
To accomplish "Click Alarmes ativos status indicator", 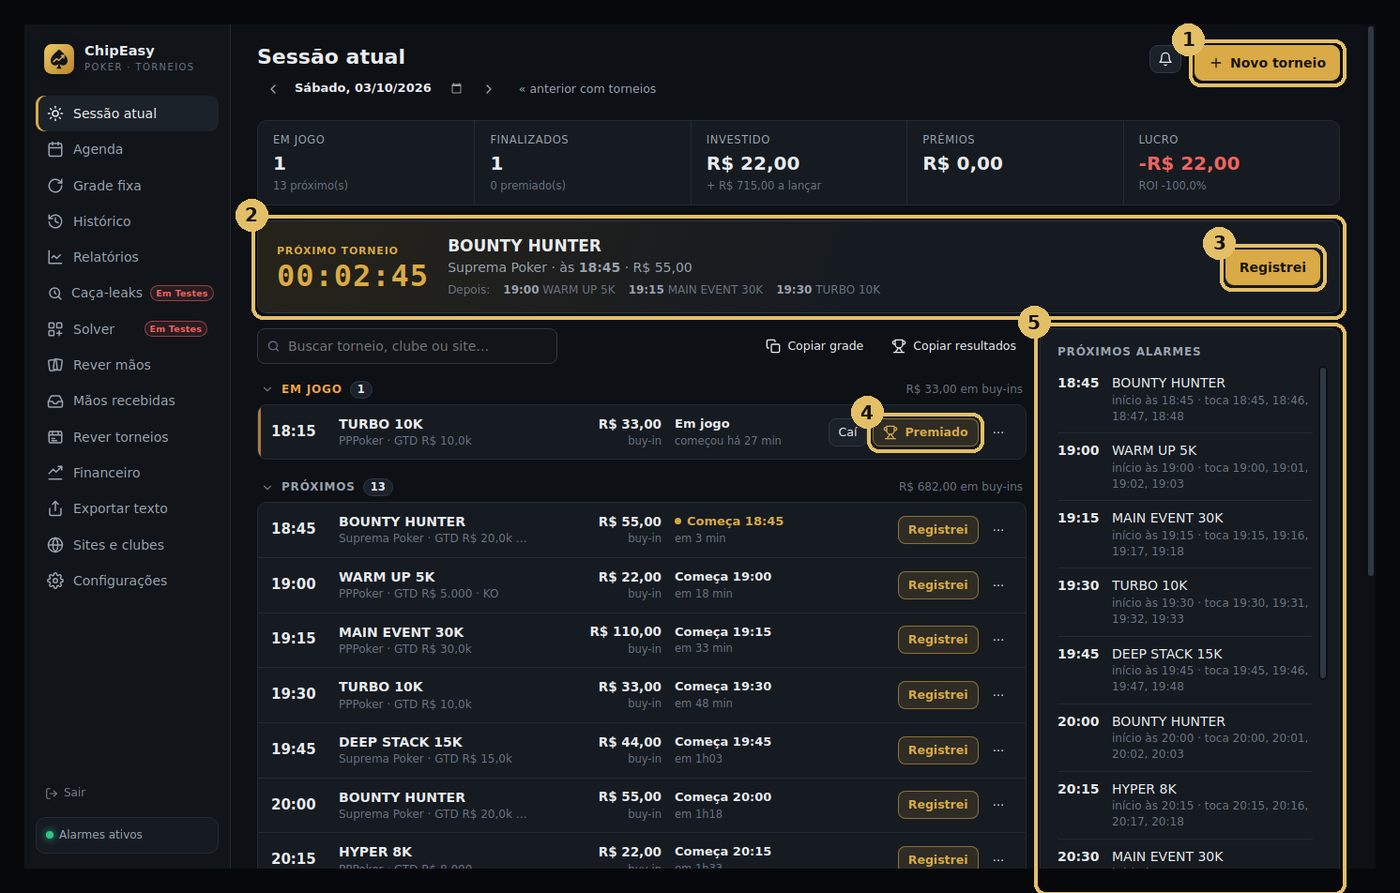I will pos(127,835).
